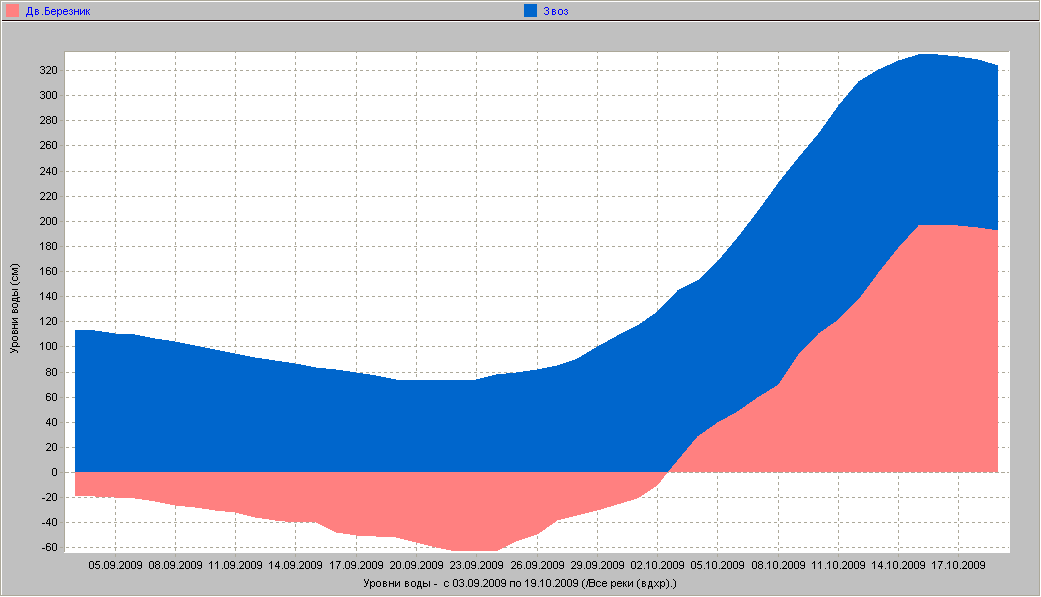Click the 200 value on vertical axis
The height and width of the screenshot is (597, 1041).
click(x=49, y=222)
